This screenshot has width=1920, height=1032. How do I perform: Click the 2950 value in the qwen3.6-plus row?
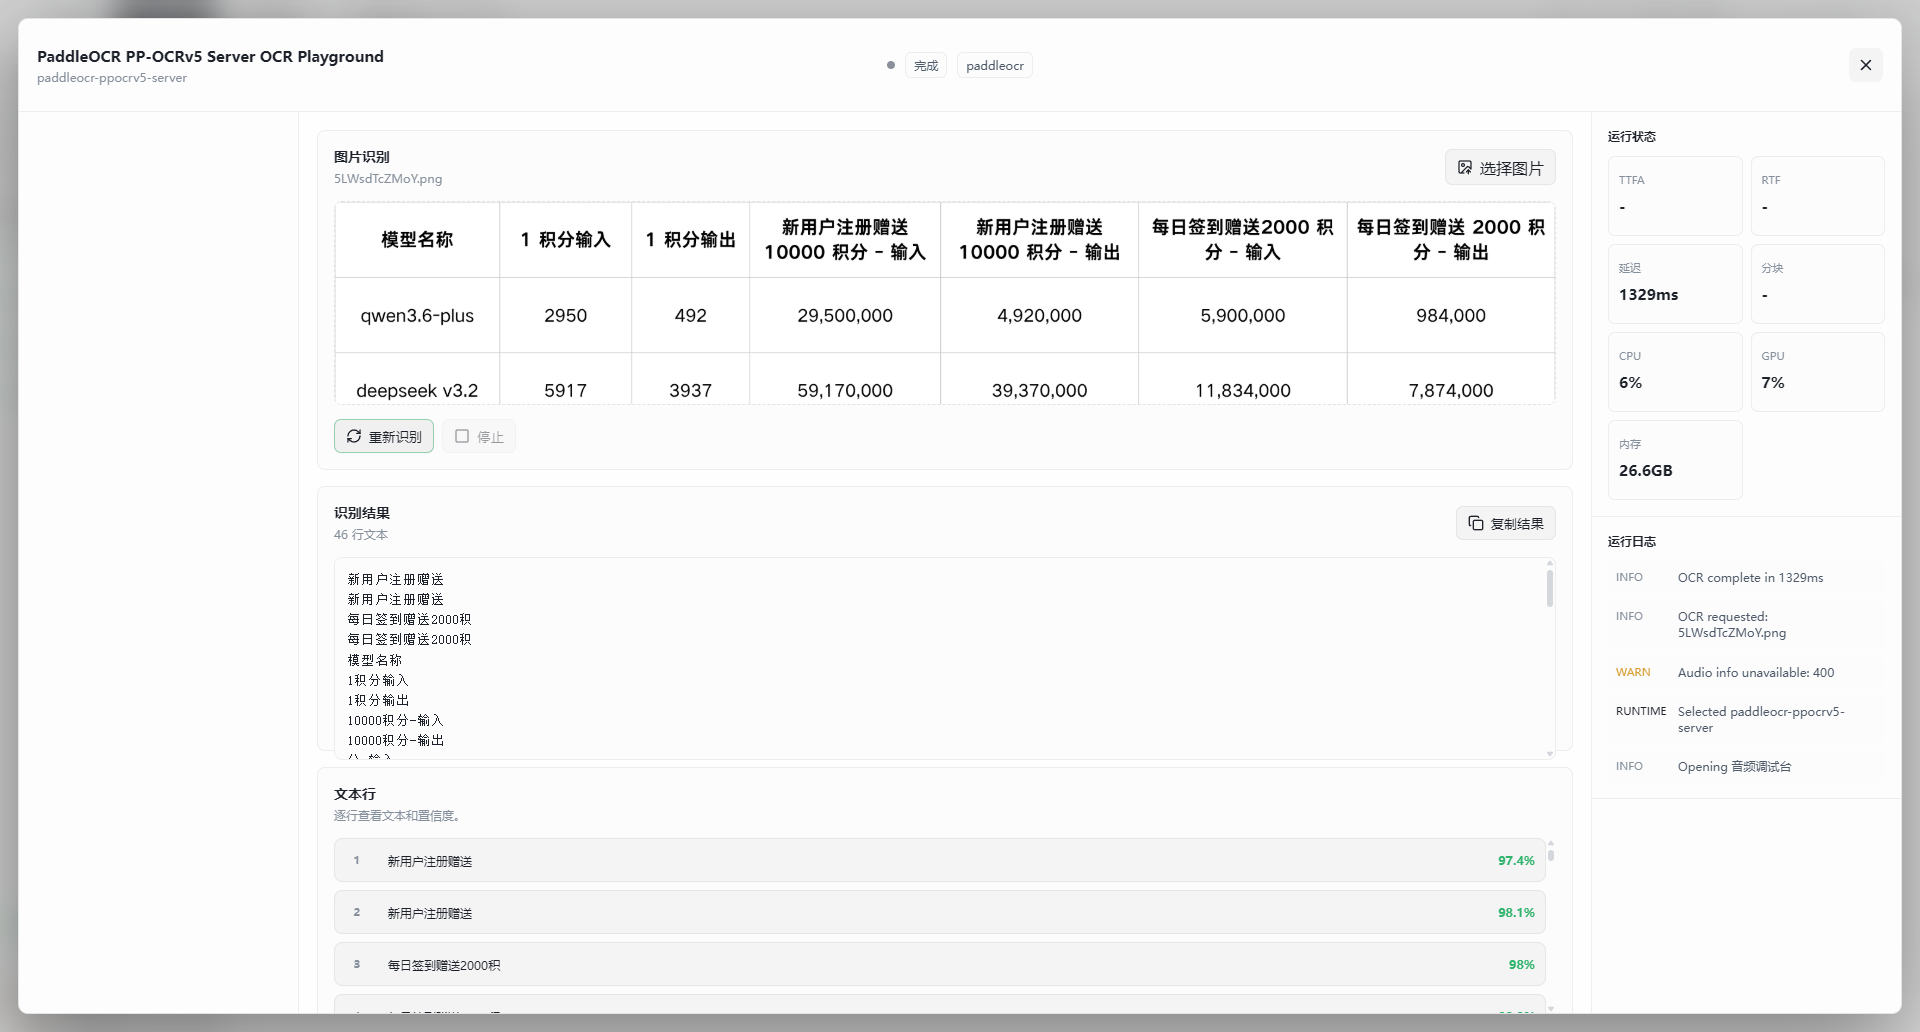pyautogui.click(x=565, y=315)
